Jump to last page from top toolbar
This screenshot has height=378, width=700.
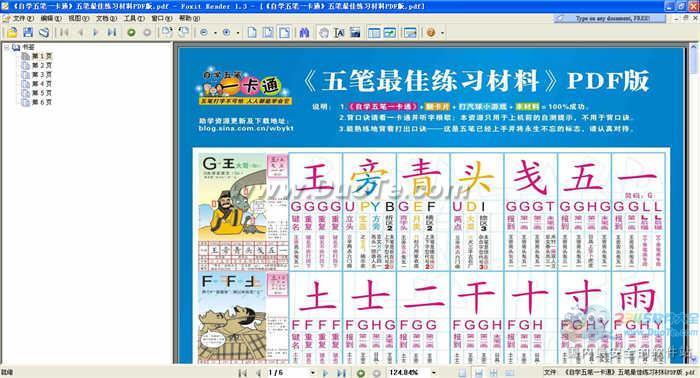[112, 32]
